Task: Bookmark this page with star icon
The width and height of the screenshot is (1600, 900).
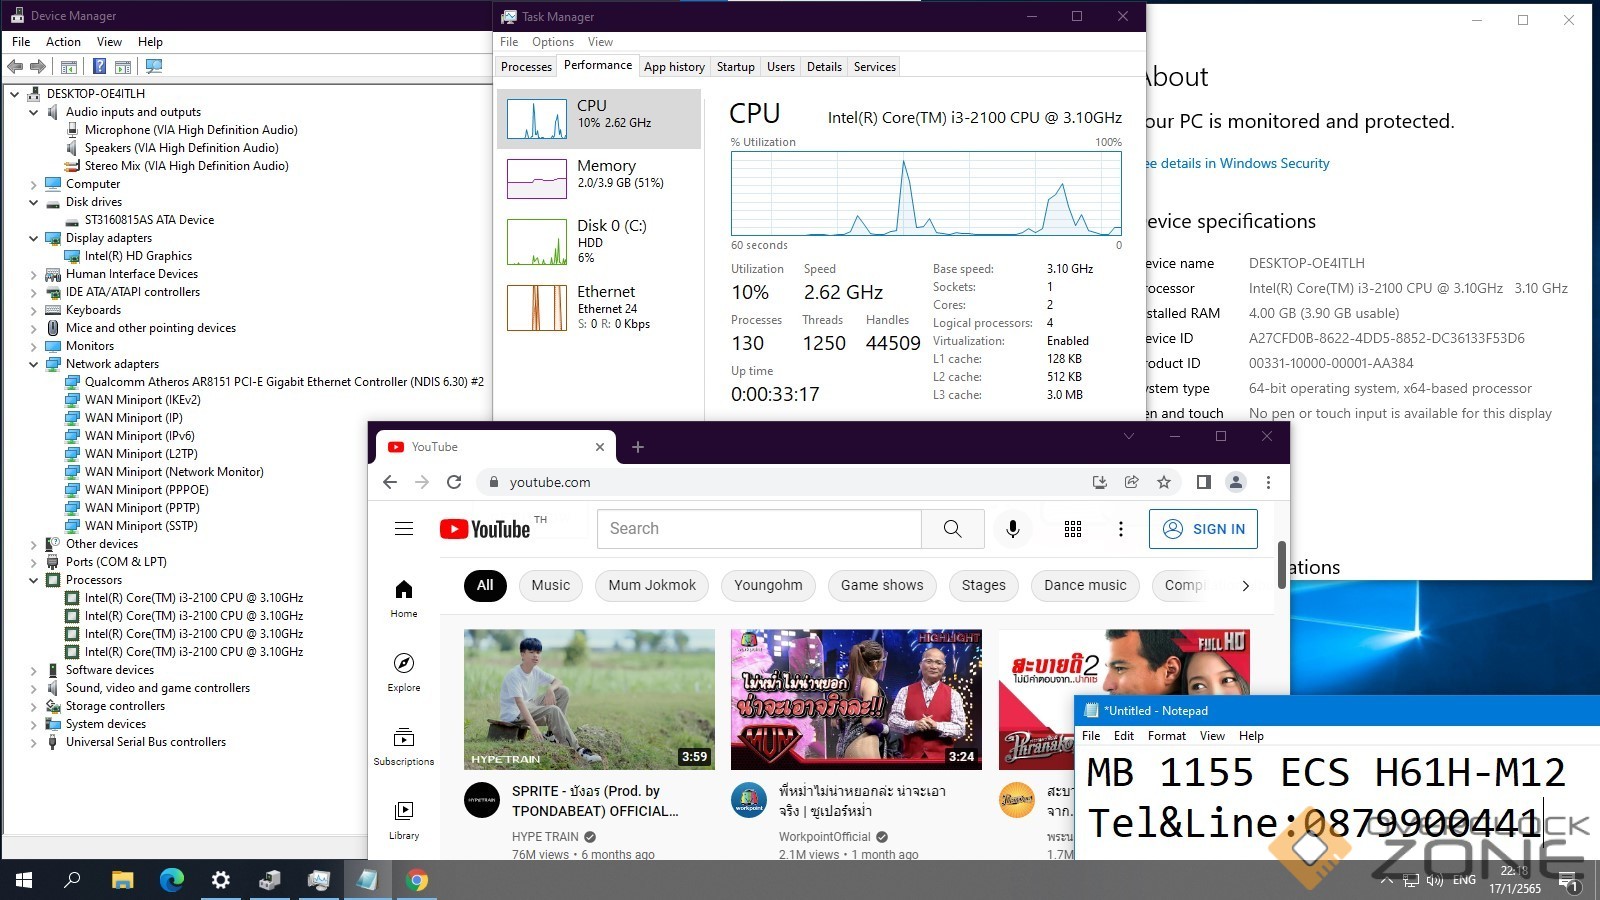Action: 1164,482
